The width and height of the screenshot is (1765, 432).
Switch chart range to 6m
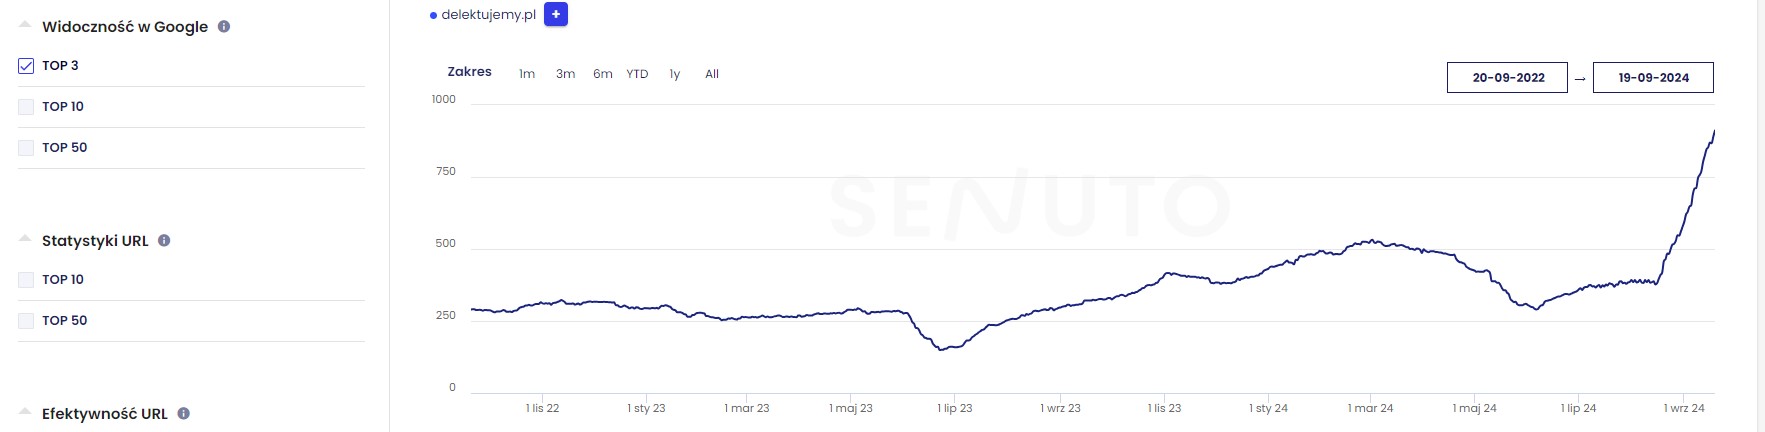[x=602, y=74]
